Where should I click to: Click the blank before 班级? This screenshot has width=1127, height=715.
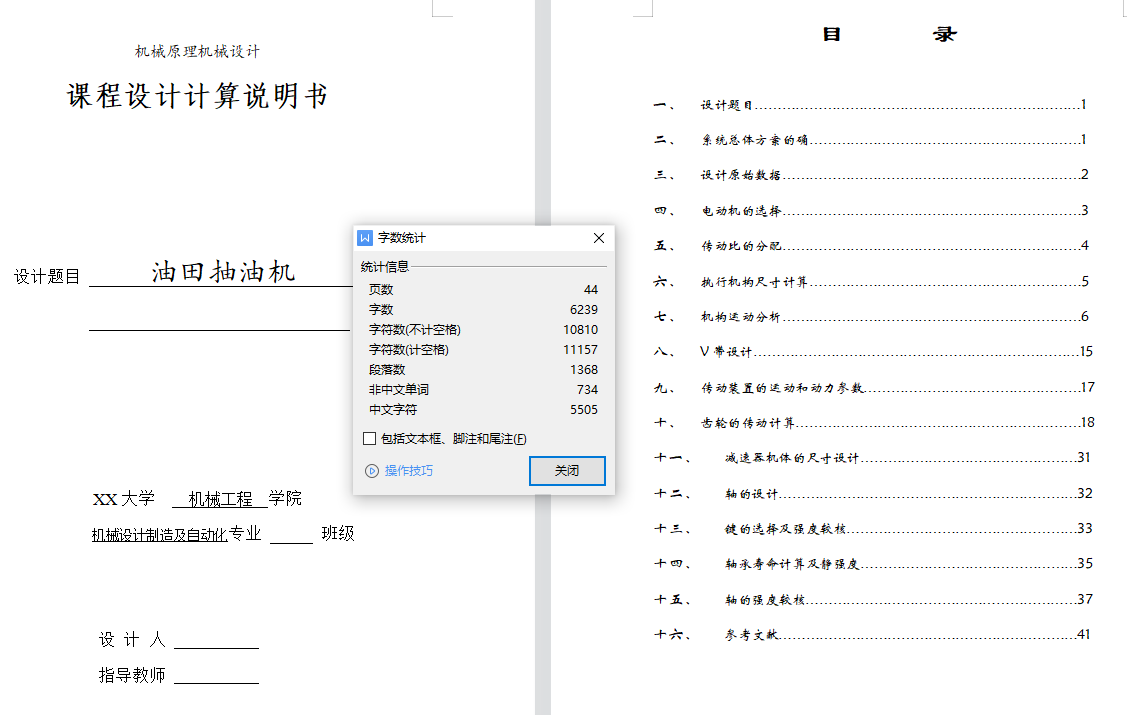pos(291,536)
